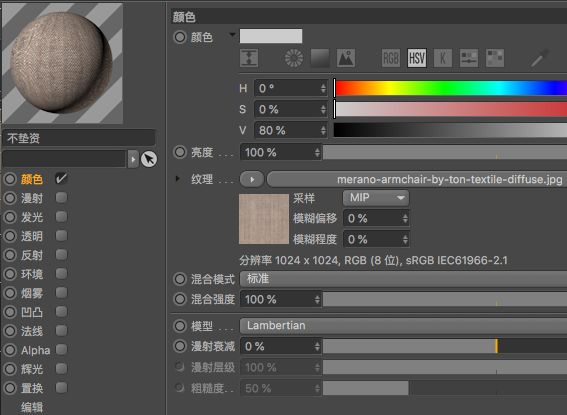Screen dimensions: 567x415
Task: Click the arrow cursor pick icon
Action: (x=149, y=159)
